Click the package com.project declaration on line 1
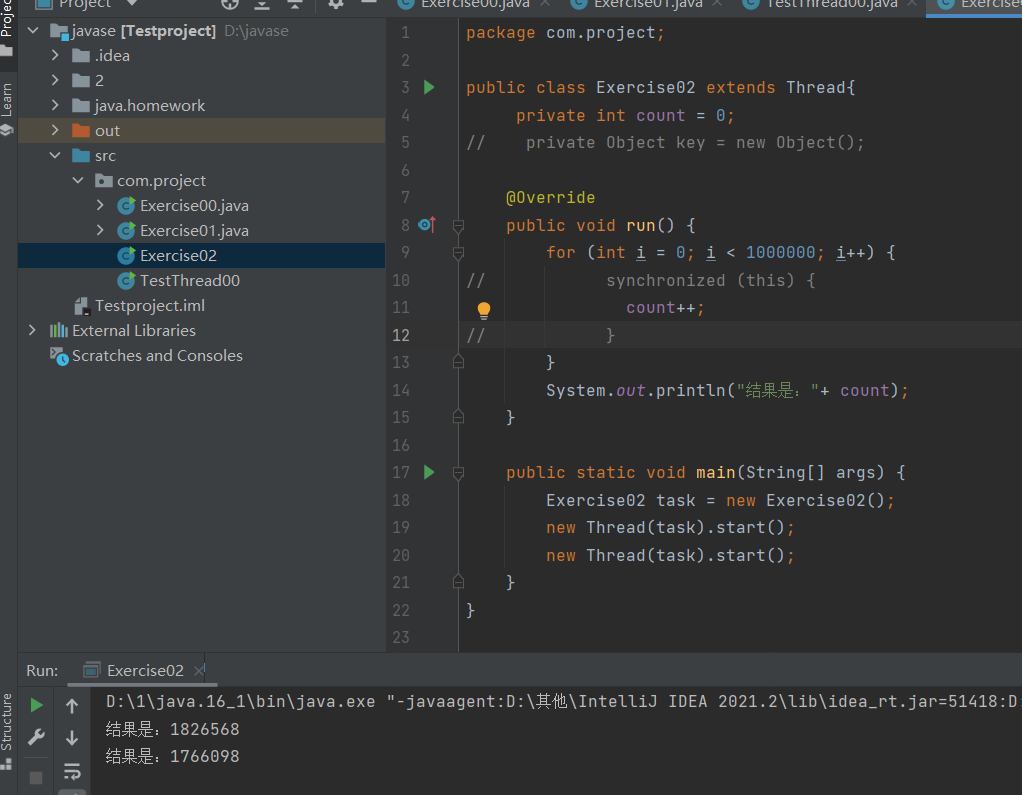This screenshot has width=1022, height=795. pos(565,33)
